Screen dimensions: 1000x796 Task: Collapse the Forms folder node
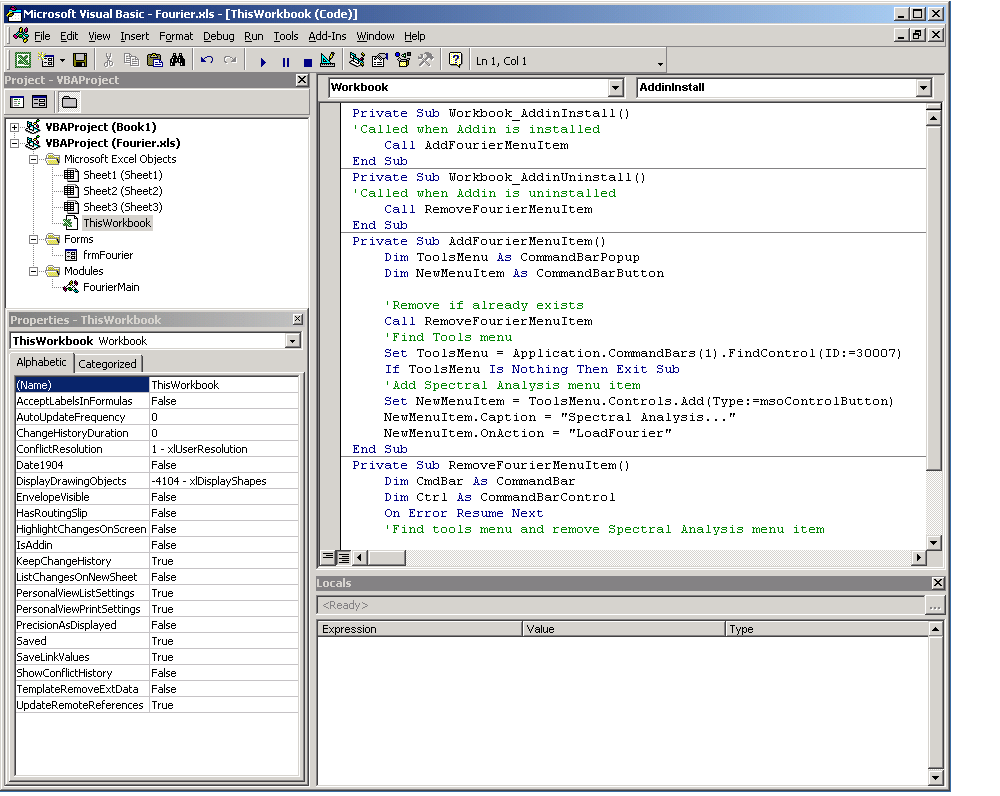tap(33, 240)
